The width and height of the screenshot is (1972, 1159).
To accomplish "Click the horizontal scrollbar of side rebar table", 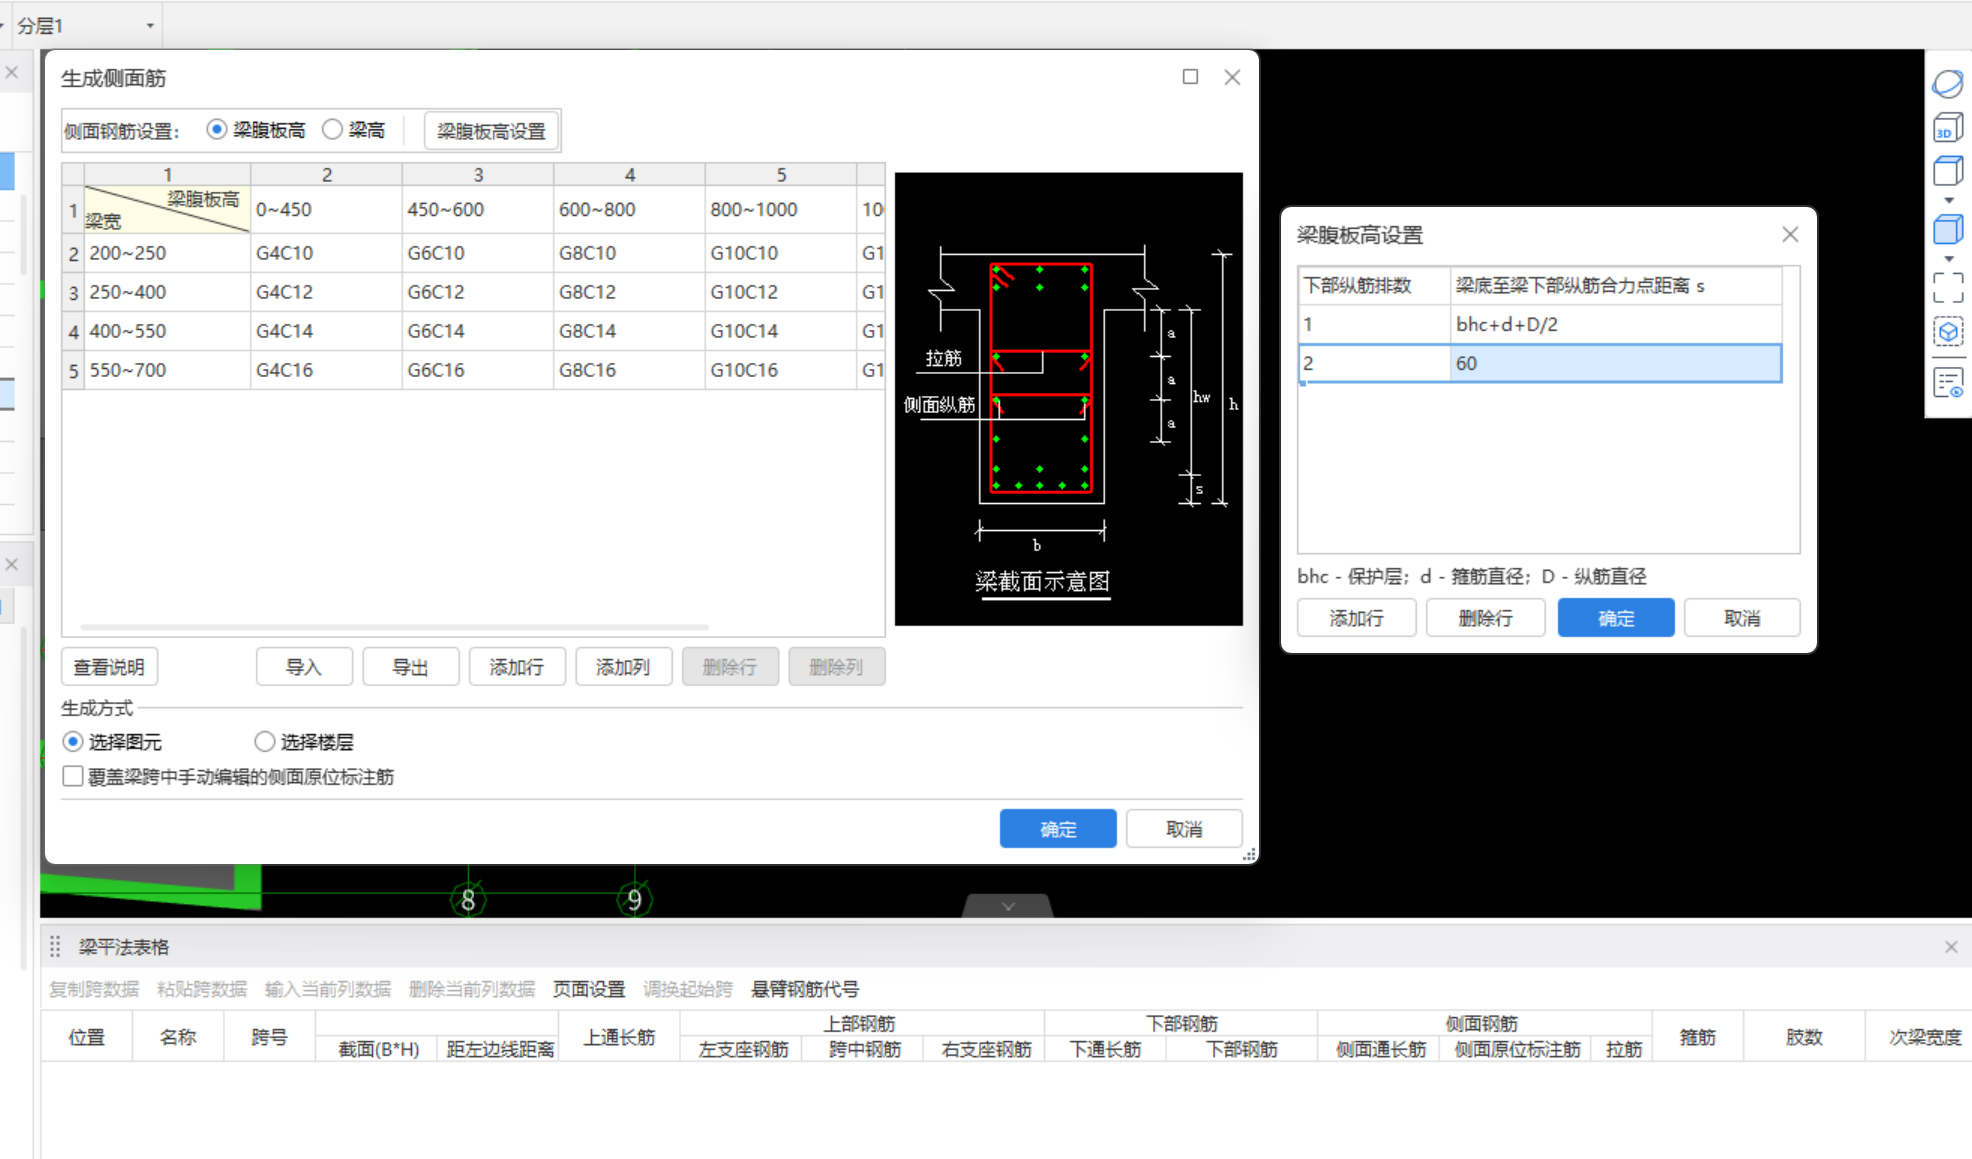I will [395, 627].
